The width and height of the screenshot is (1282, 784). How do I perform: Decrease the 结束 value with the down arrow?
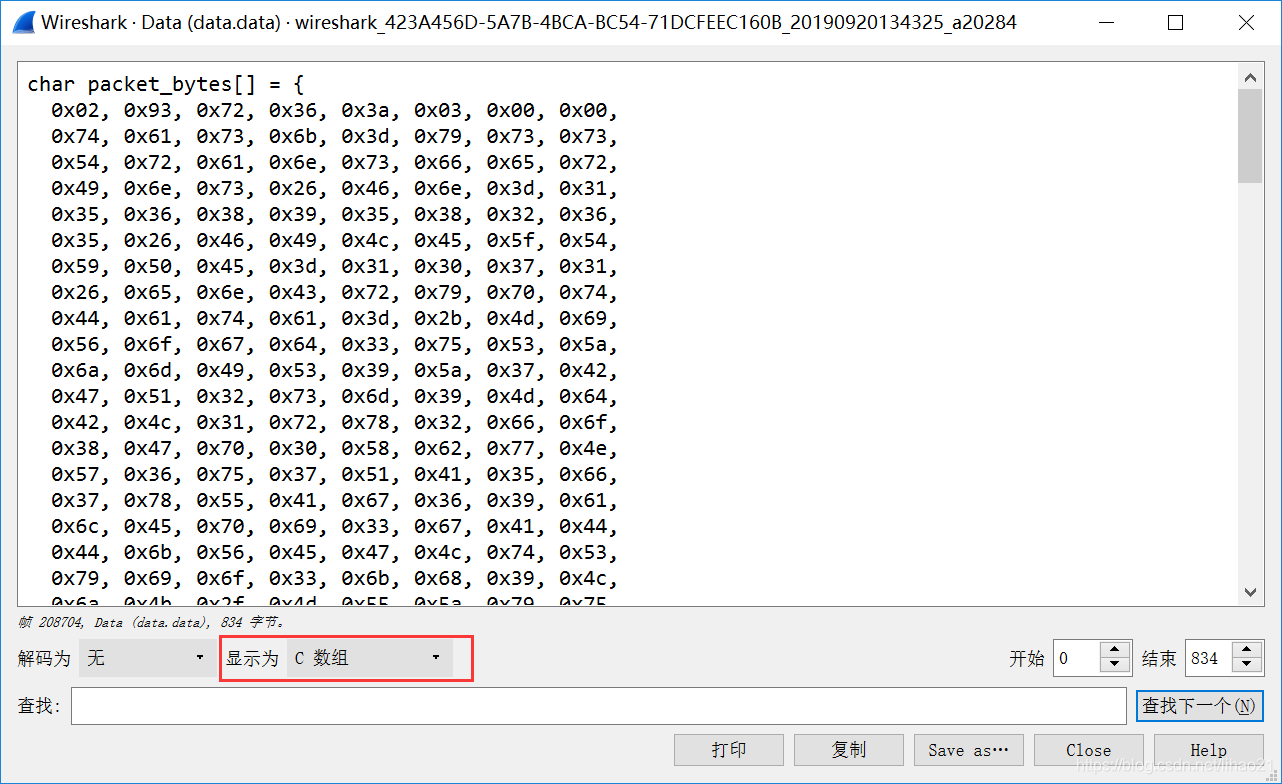click(1246, 665)
